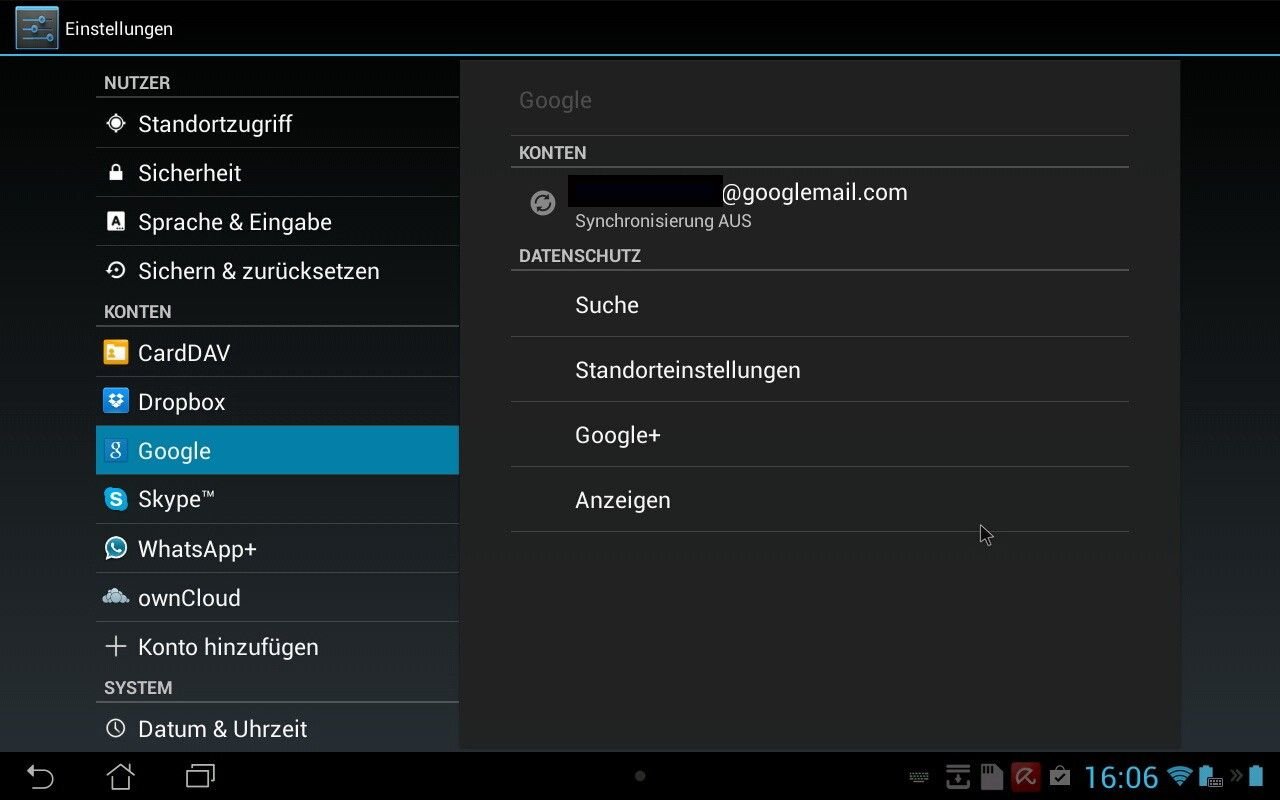The width and height of the screenshot is (1280, 800).
Task: Tap Konto hinzufügen to add account
Action: coord(277,647)
